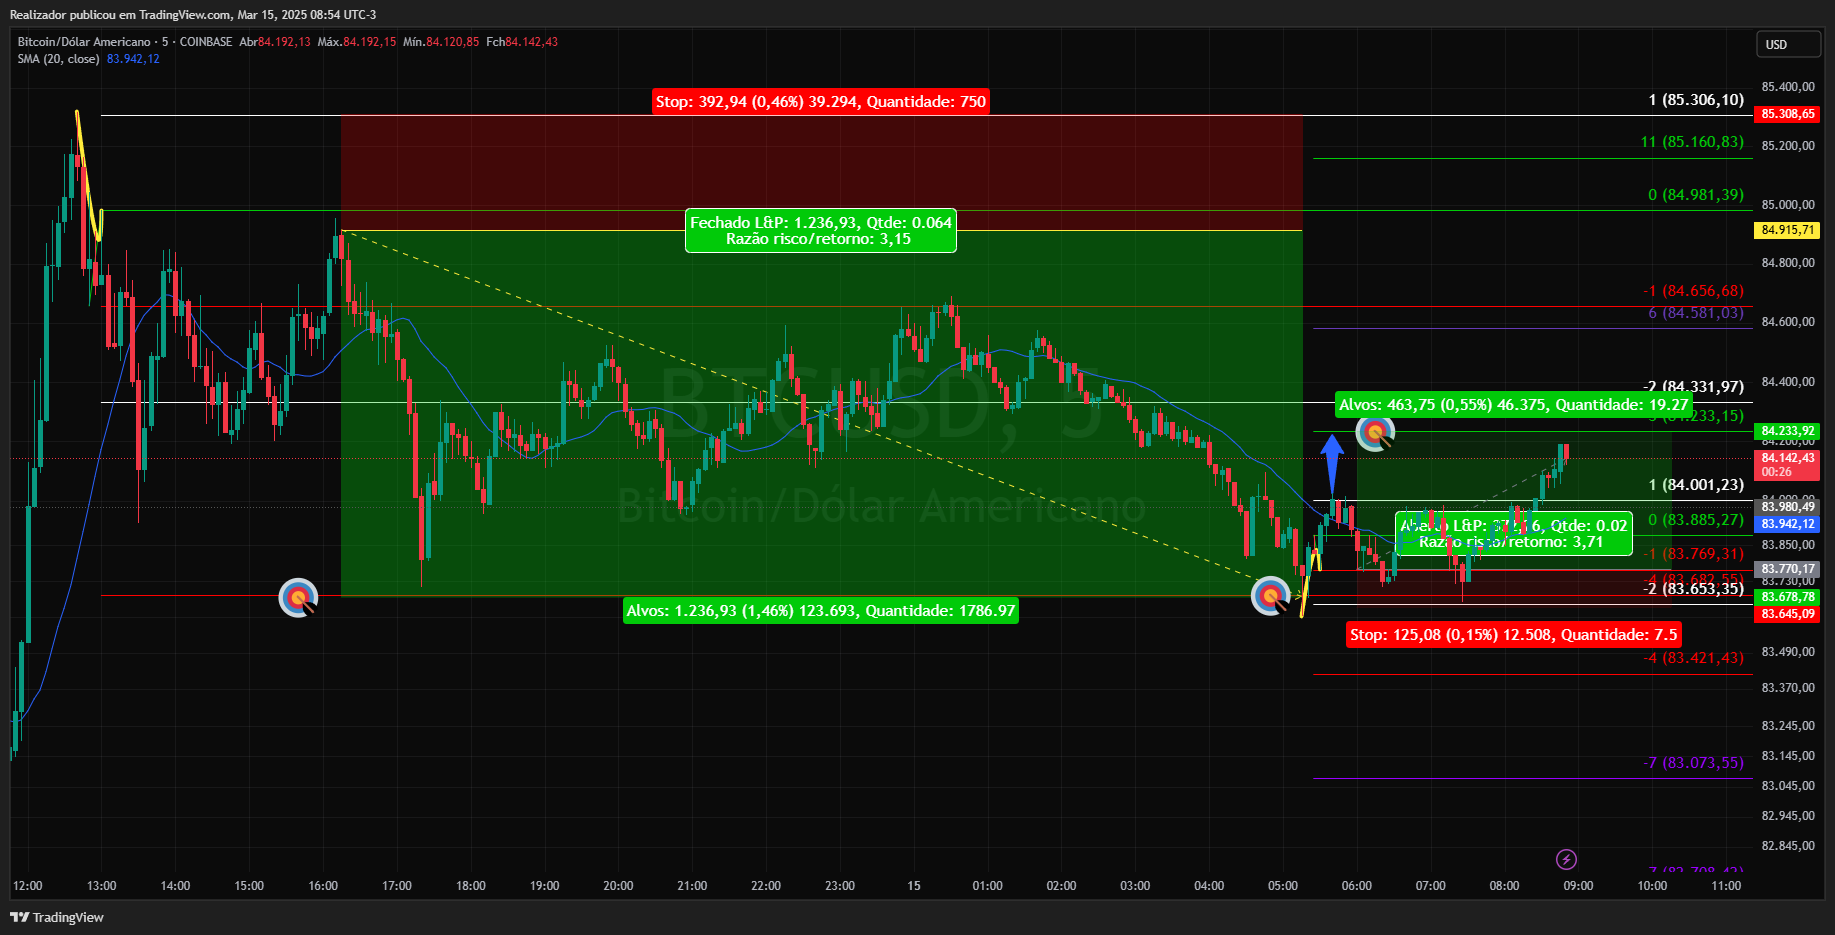Click the Abr 84.192,13 open value
Screen dimensions: 1835x935
click(275, 42)
